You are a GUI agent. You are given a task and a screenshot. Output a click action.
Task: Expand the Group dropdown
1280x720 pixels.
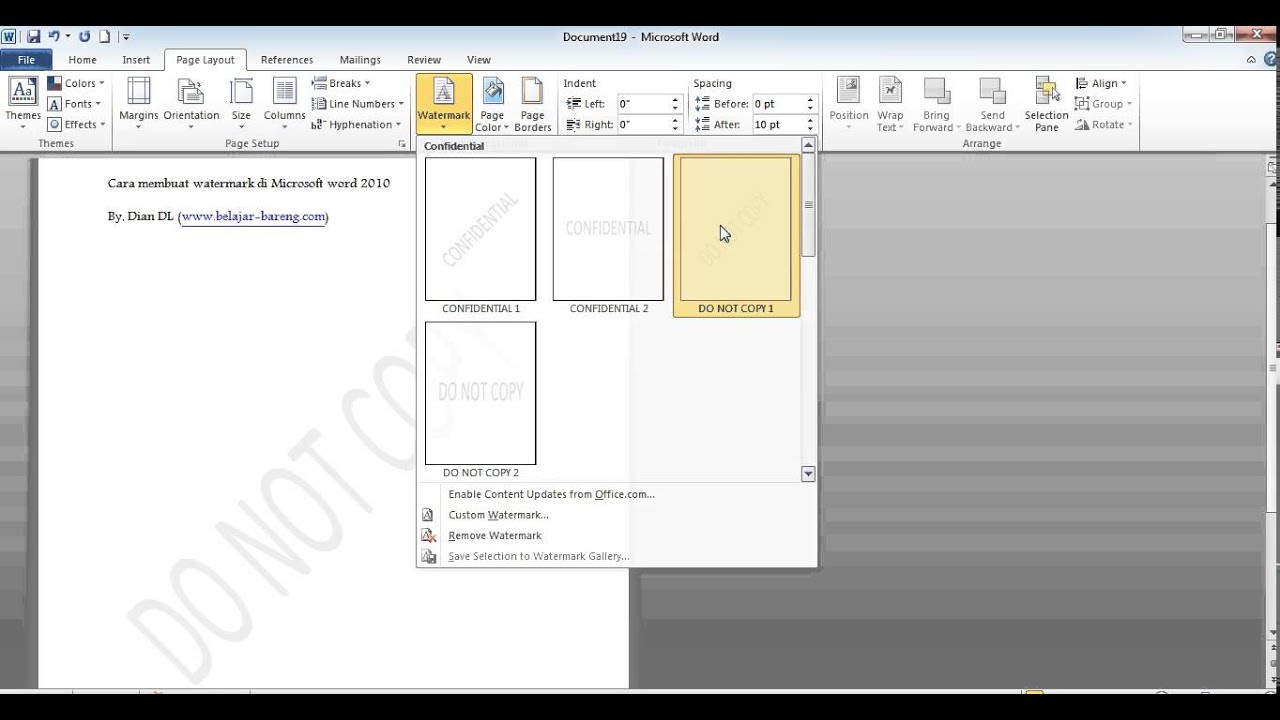pyautogui.click(x=1104, y=104)
